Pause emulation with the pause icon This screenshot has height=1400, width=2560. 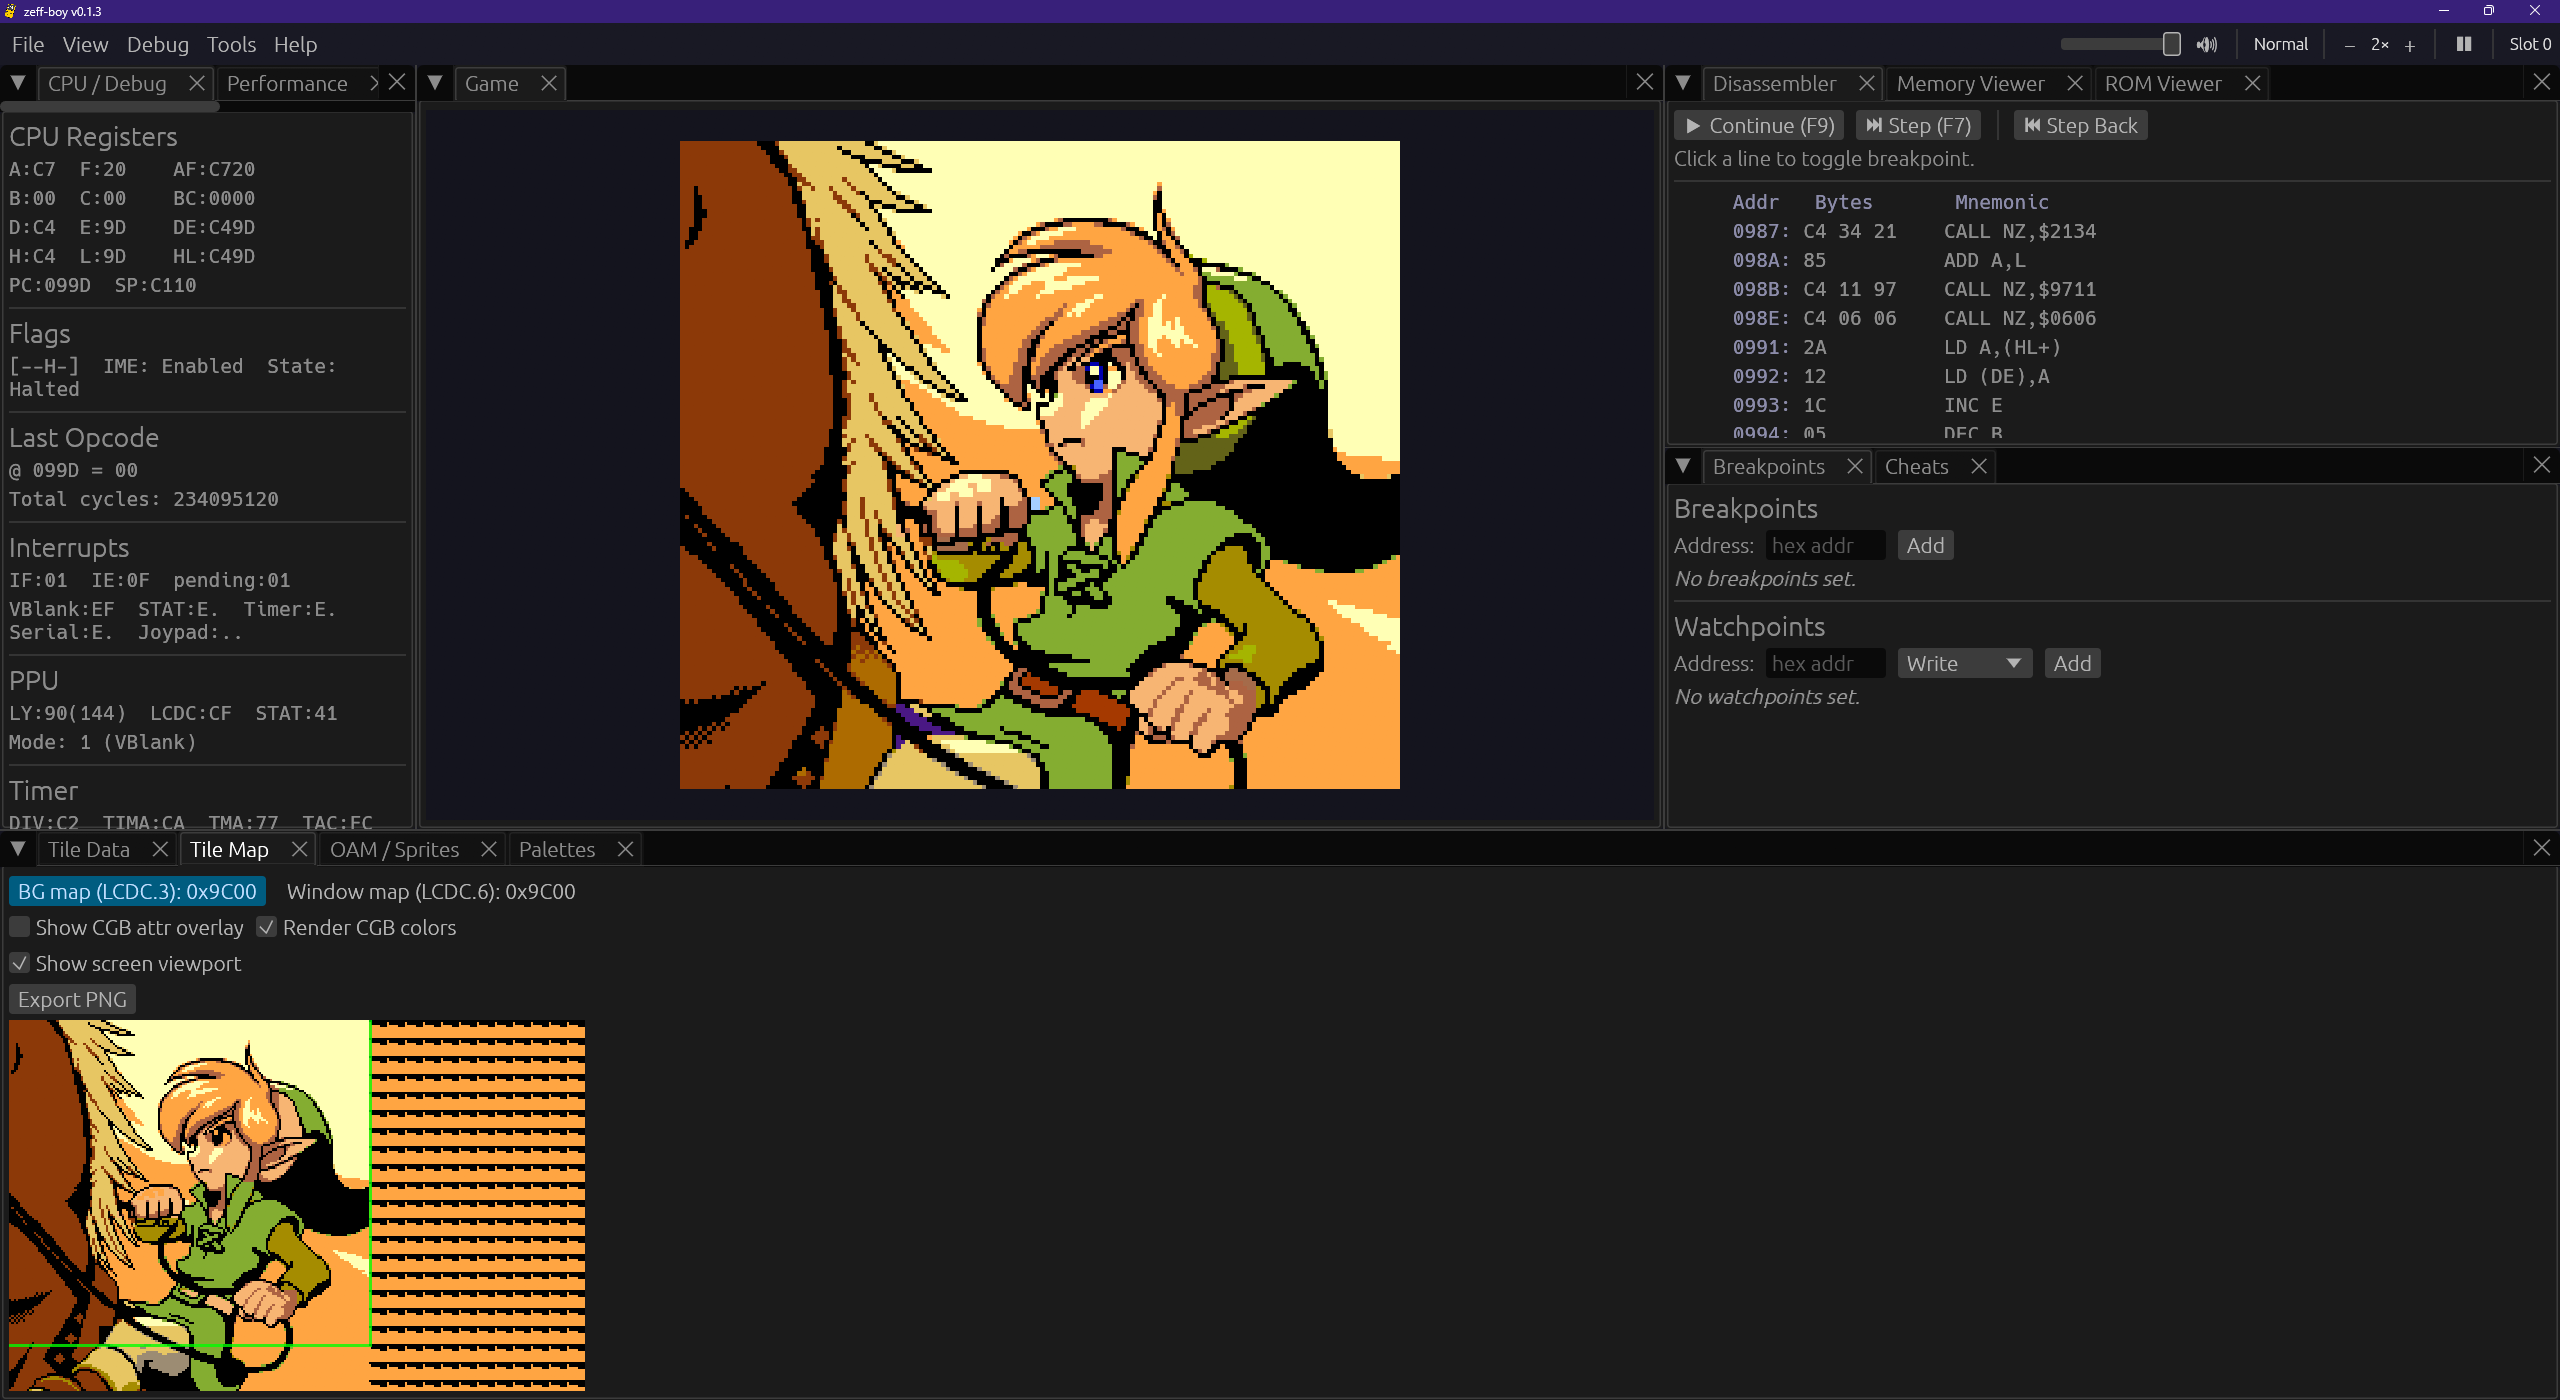2464,44
